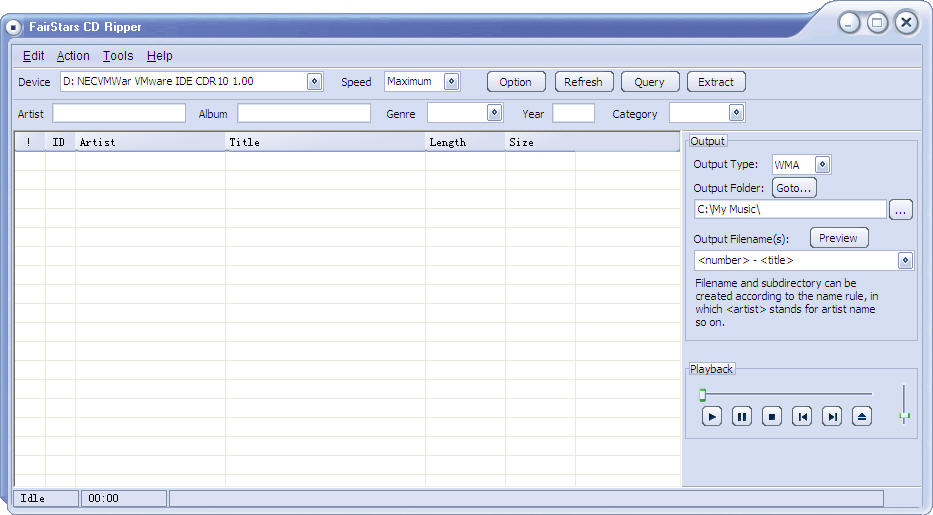The image size is (933, 515).
Task: Click the Query button
Action: pos(649,82)
